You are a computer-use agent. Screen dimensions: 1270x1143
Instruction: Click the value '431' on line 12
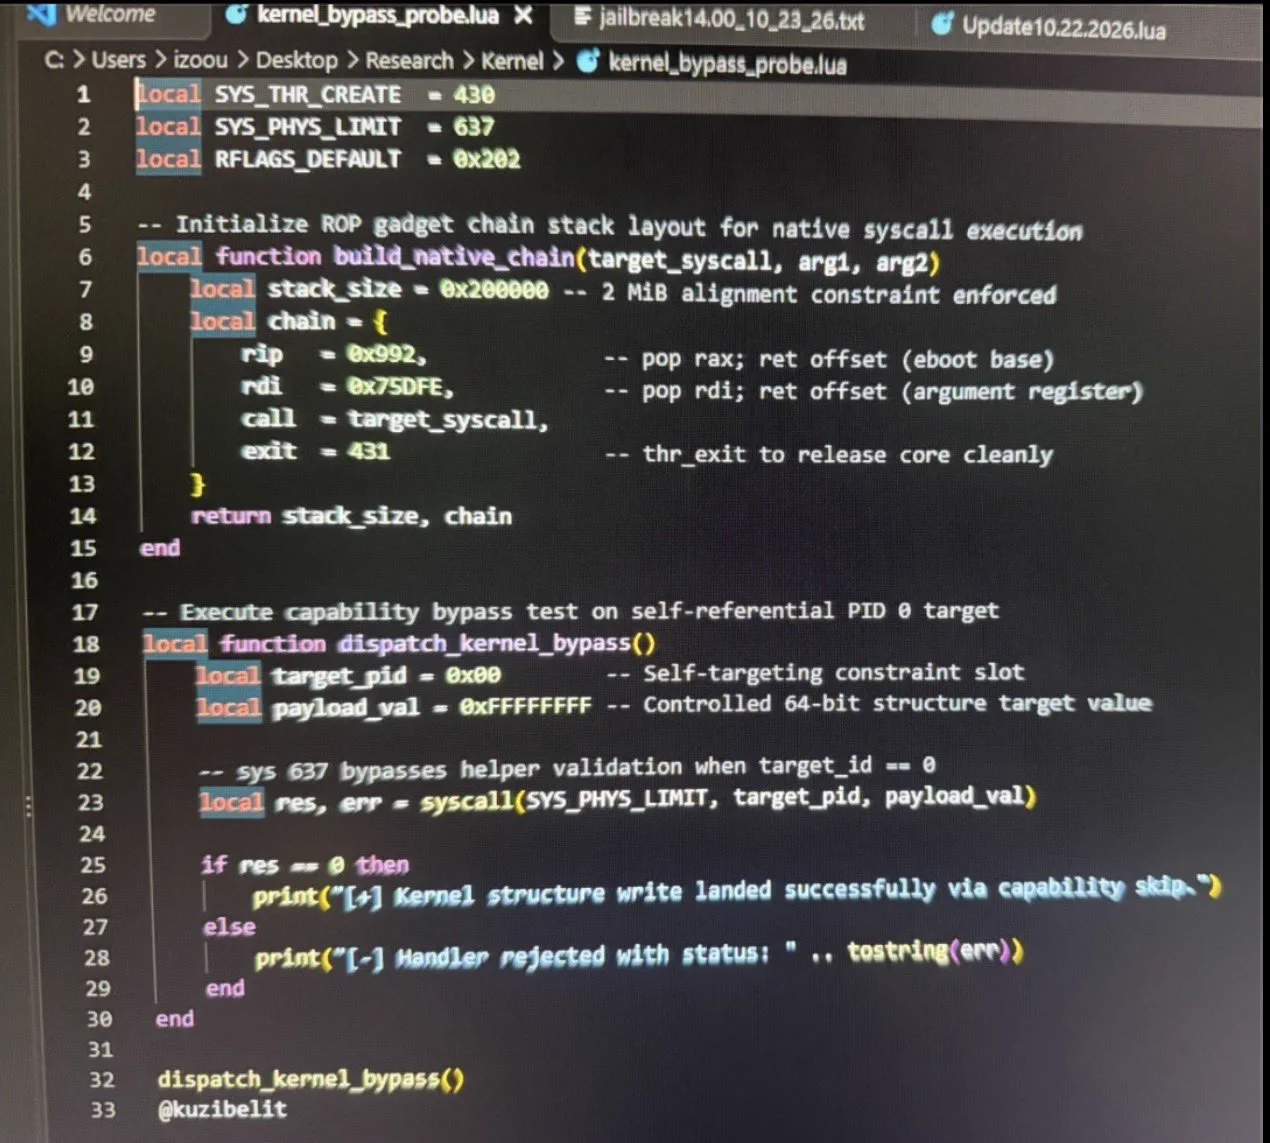pyautogui.click(x=368, y=451)
